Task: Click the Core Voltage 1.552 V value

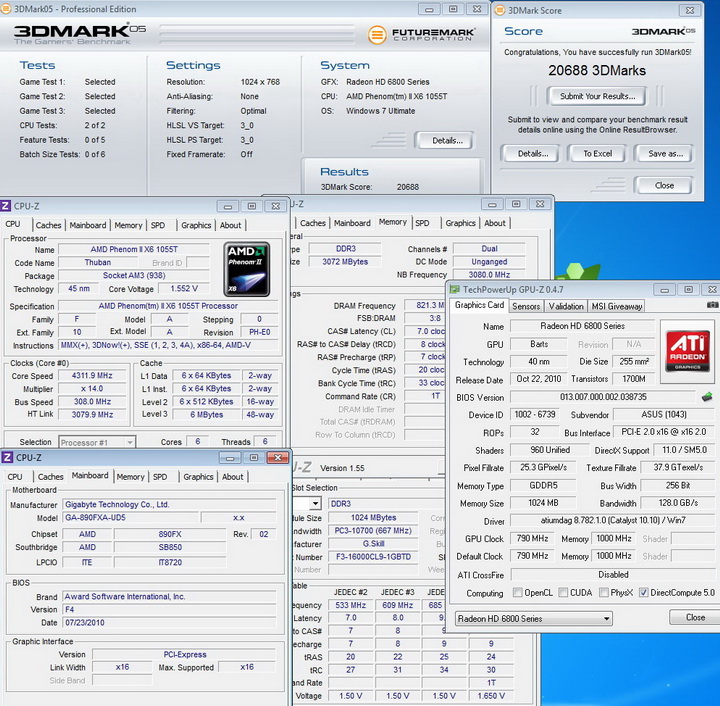Action: (x=184, y=288)
